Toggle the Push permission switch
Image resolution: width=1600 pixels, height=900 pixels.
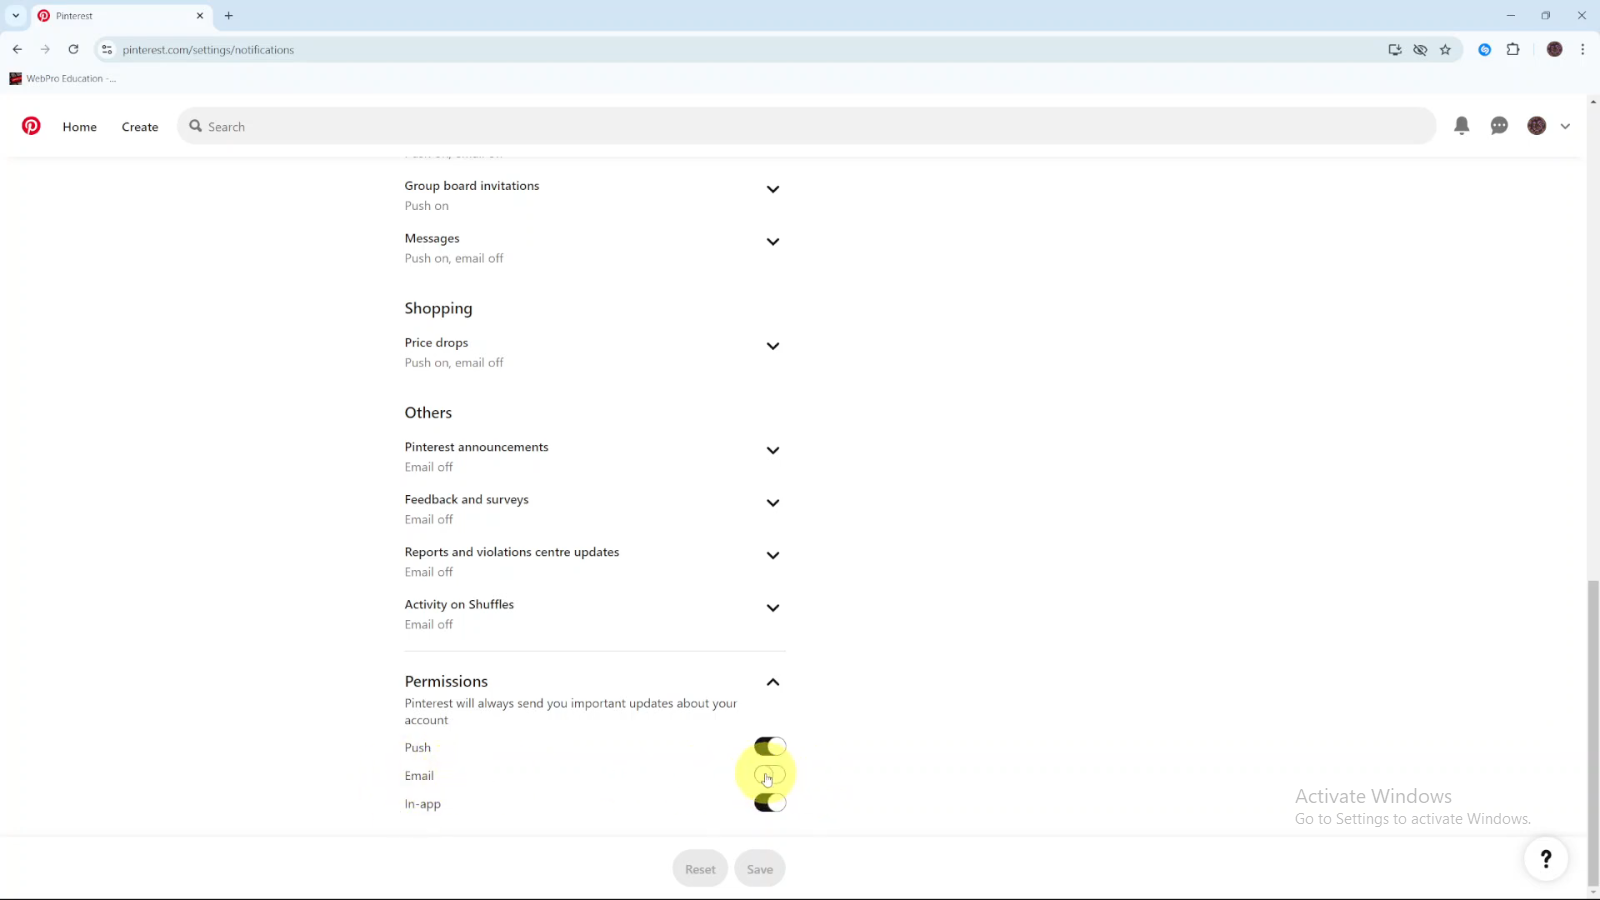coord(769,747)
